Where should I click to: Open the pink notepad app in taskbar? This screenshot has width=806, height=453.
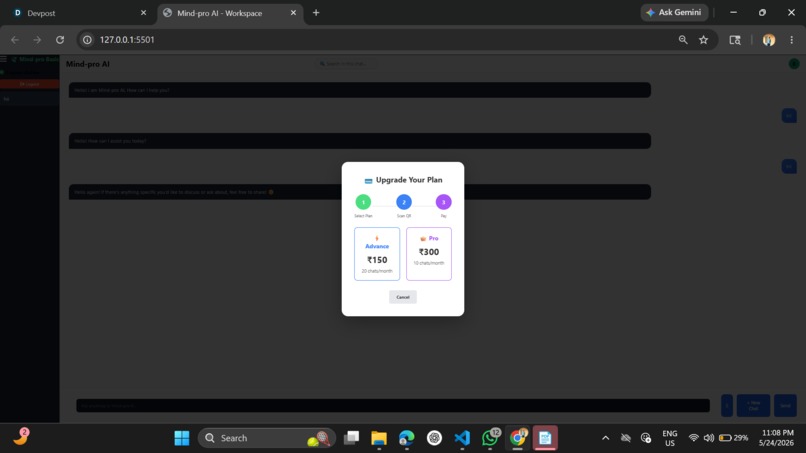pyautogui.click(x=545, y=438)
